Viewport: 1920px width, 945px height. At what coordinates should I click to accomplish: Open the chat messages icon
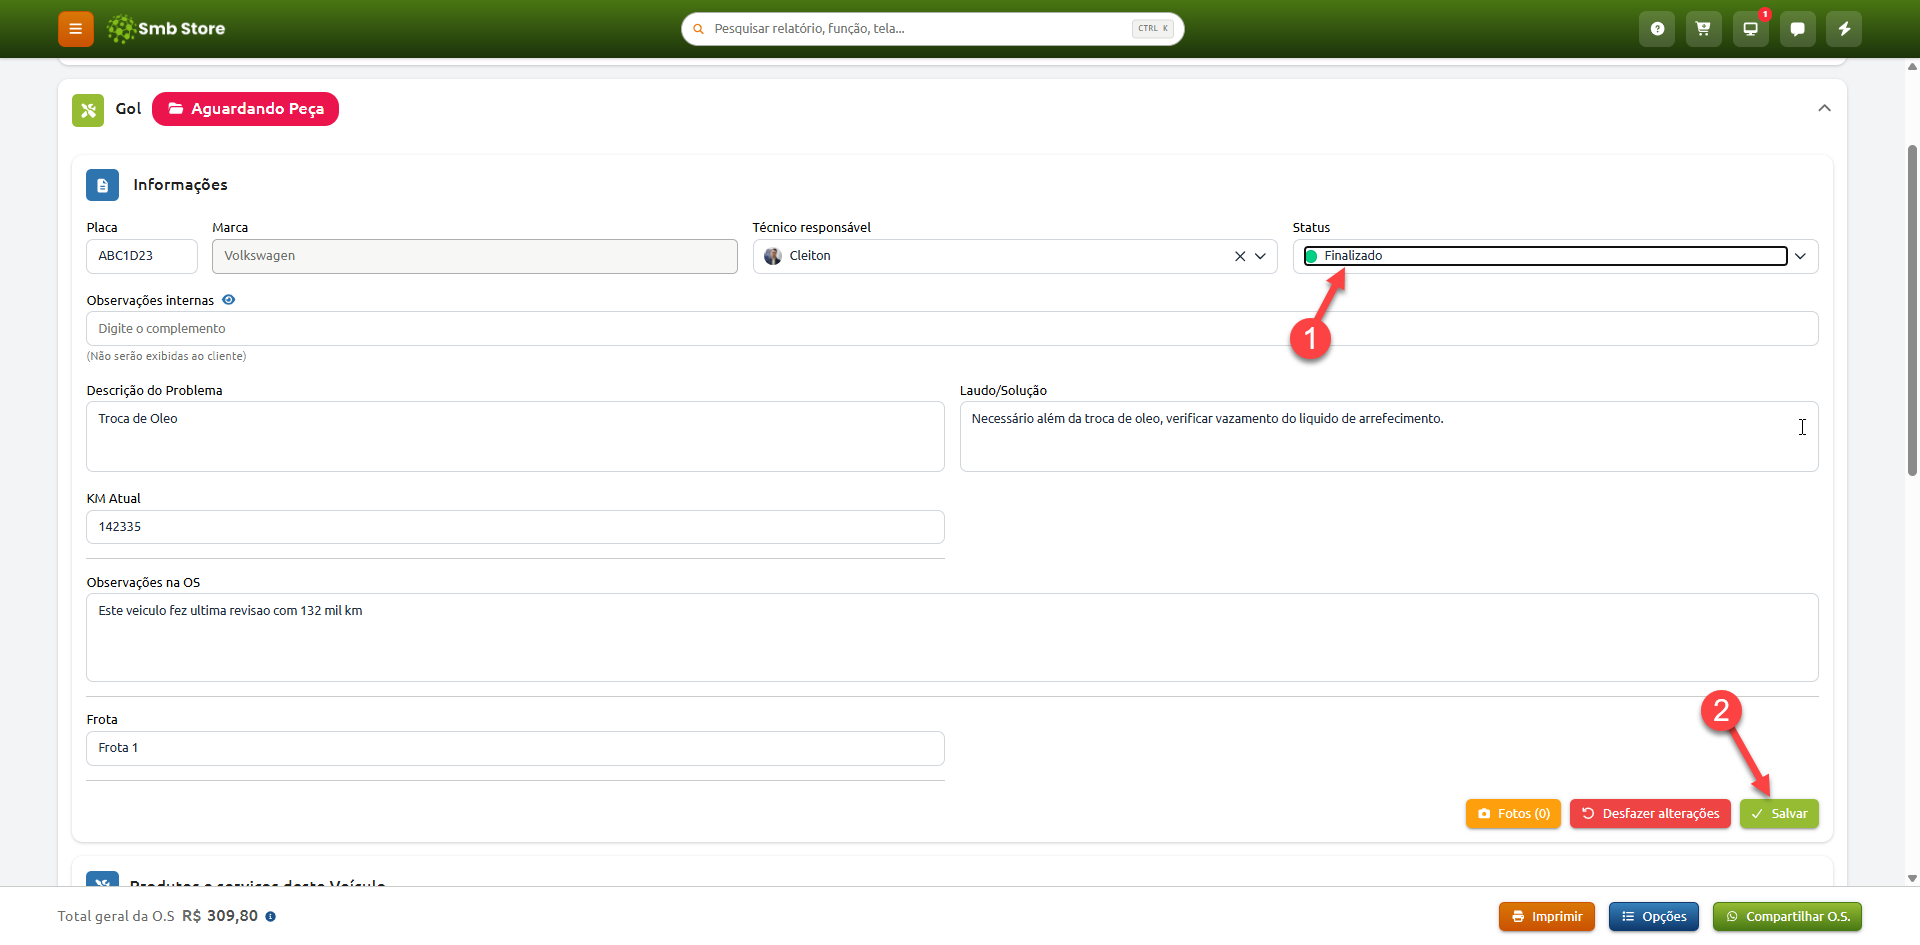[1797, 29]
